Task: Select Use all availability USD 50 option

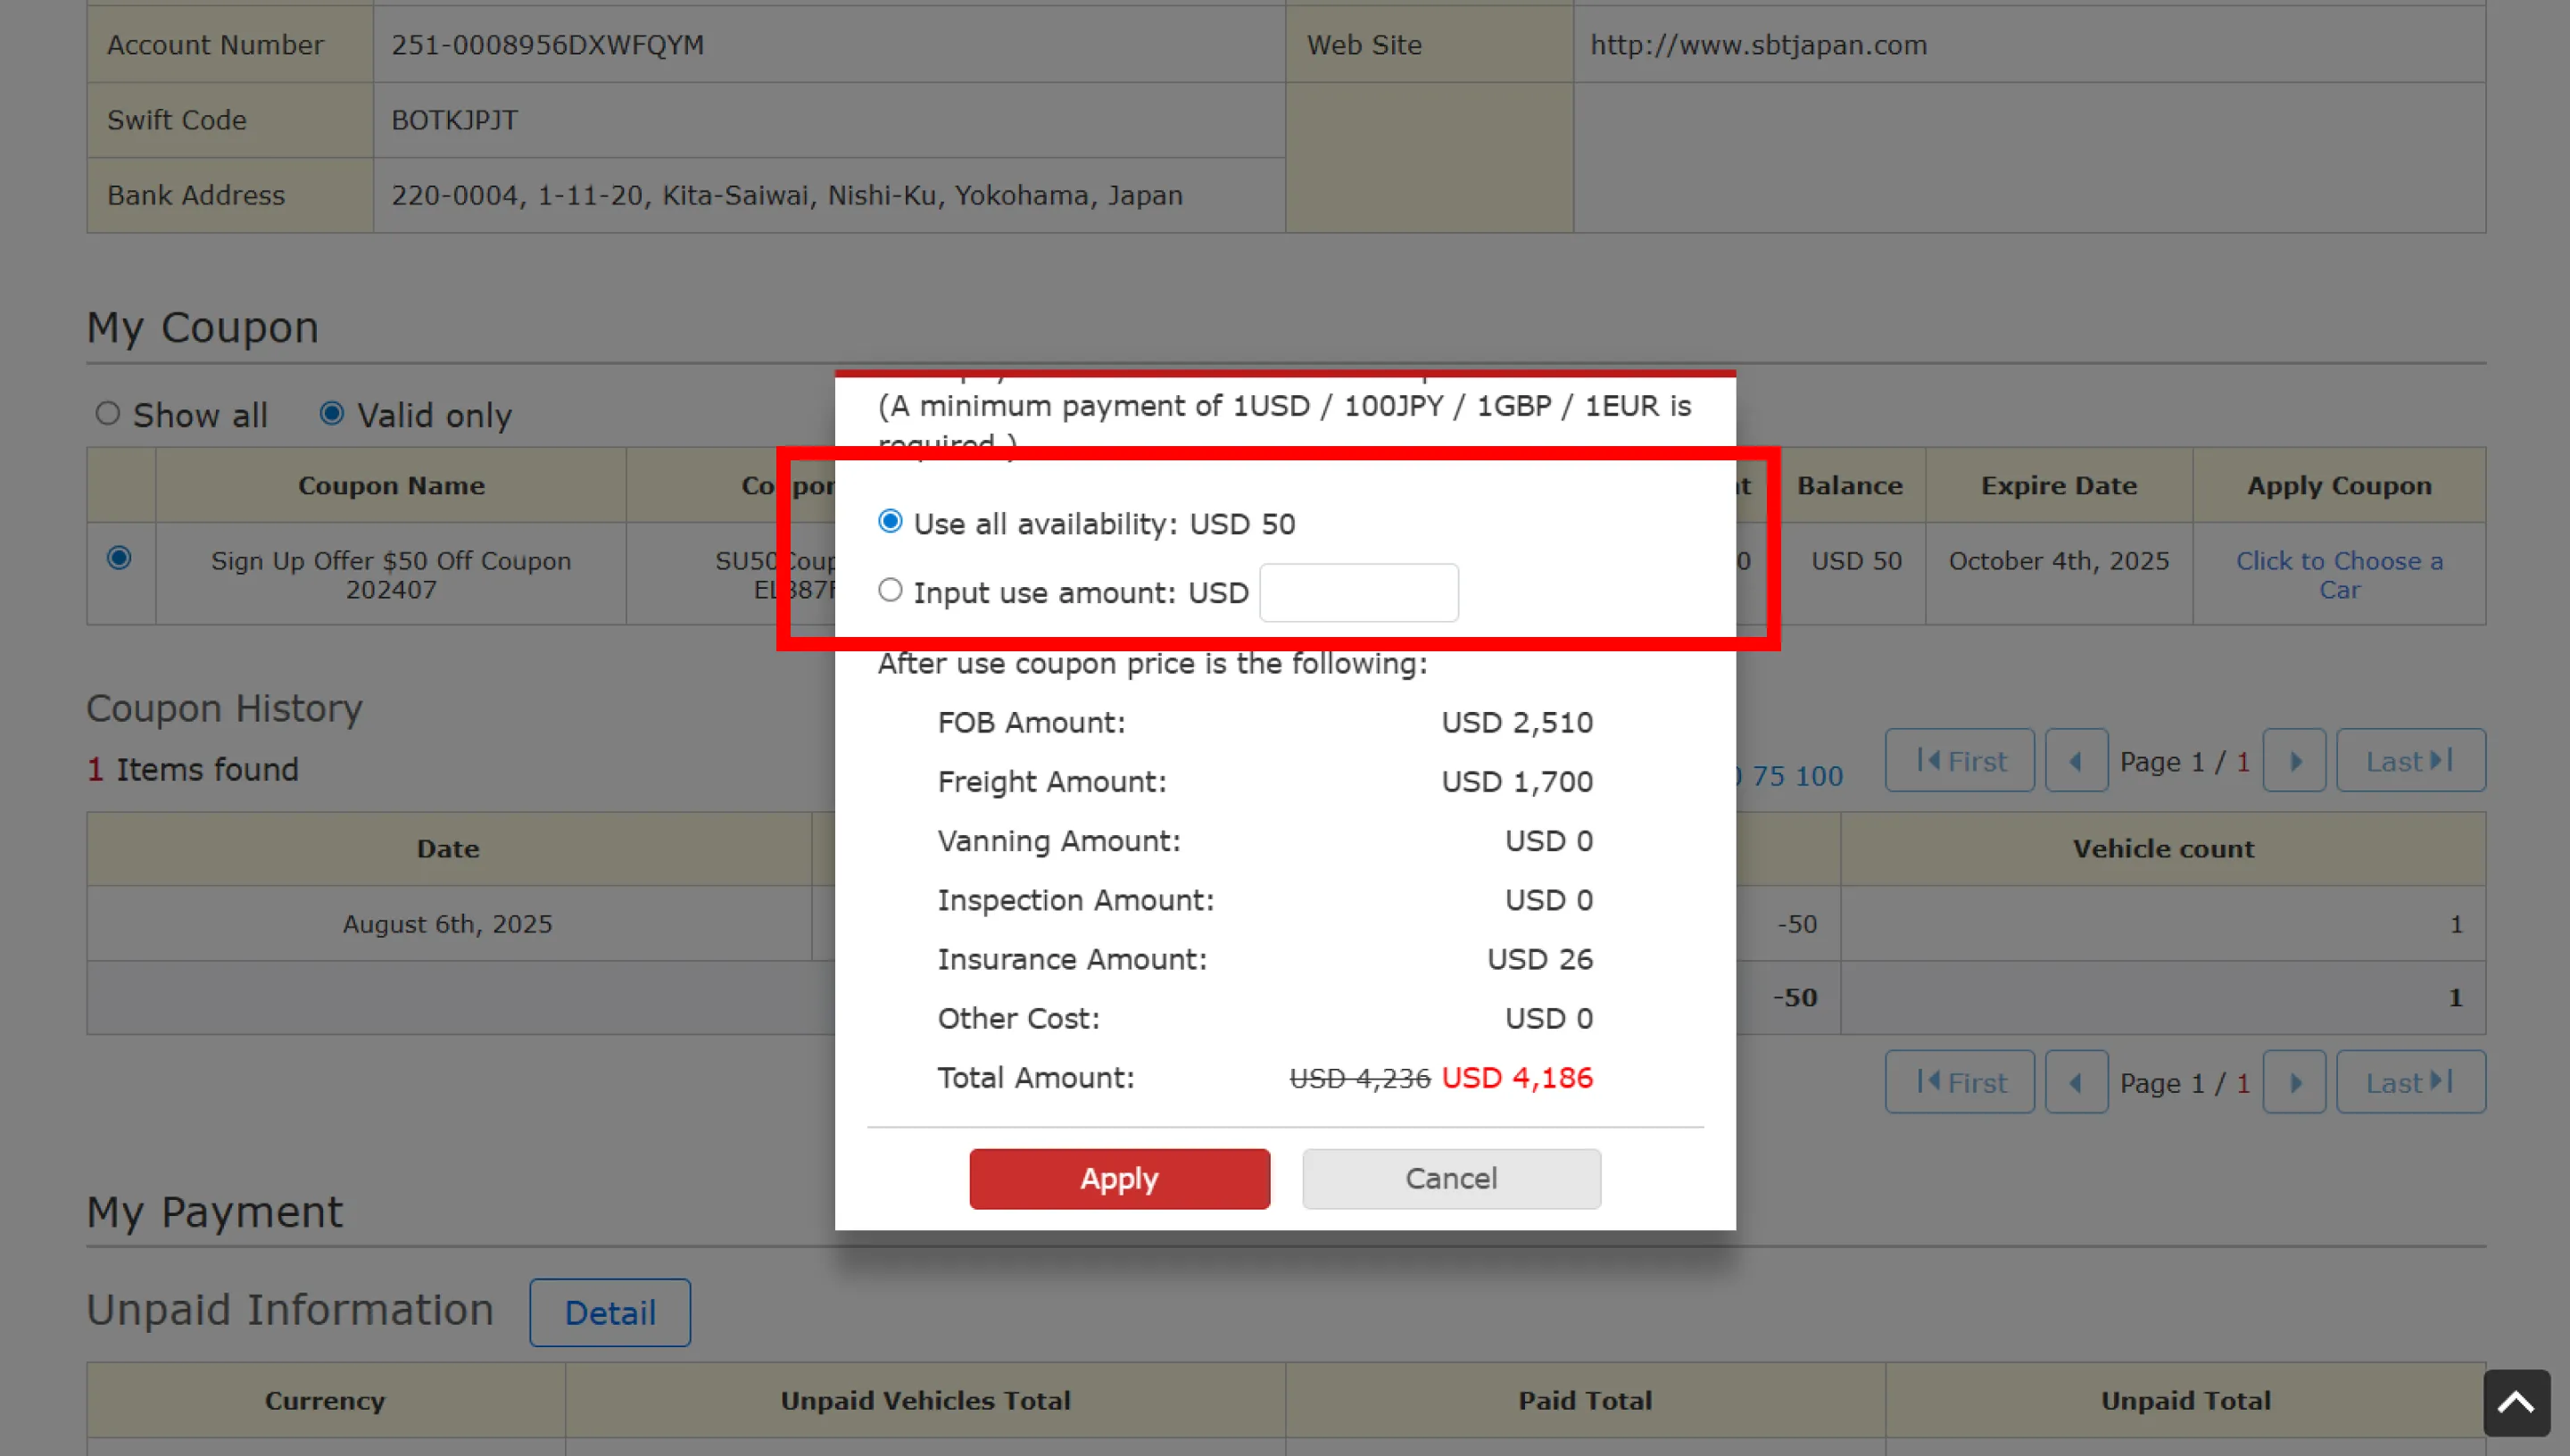Action: (890, 522)
